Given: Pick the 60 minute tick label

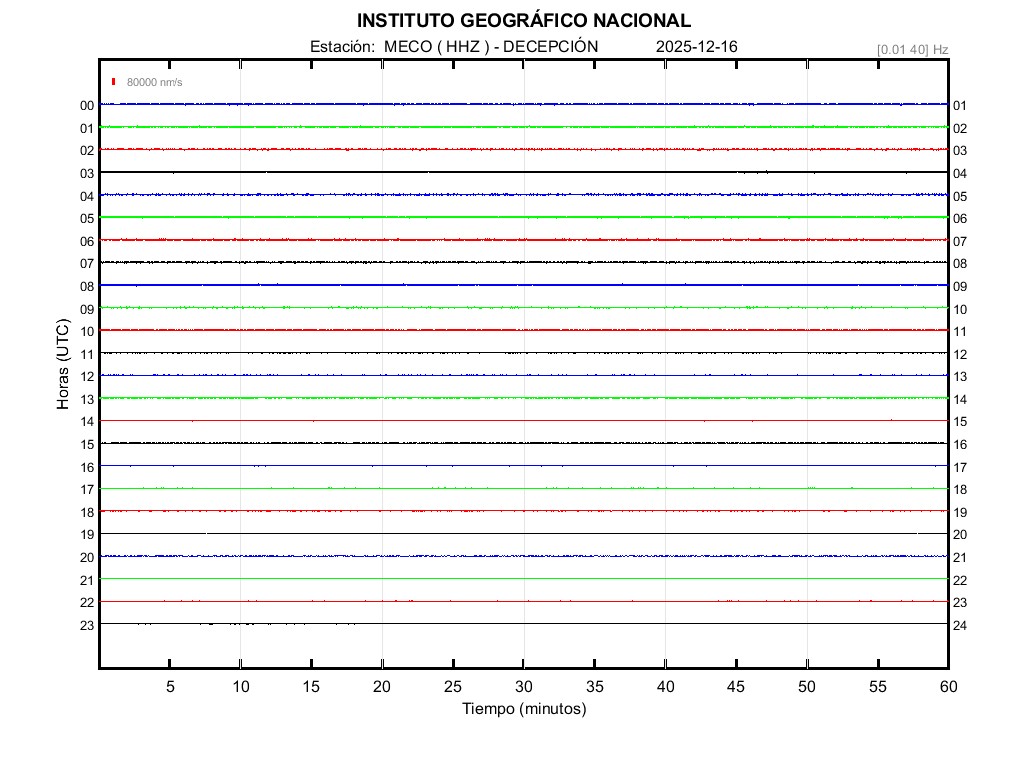Looking at the screenshot, I should click(948, 687).
